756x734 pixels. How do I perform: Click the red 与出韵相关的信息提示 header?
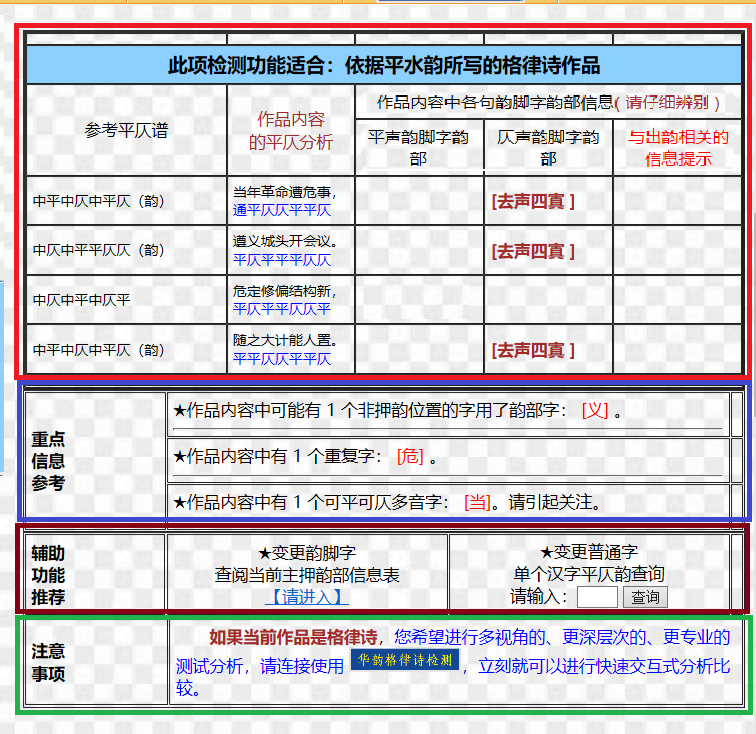pos(678,148)
